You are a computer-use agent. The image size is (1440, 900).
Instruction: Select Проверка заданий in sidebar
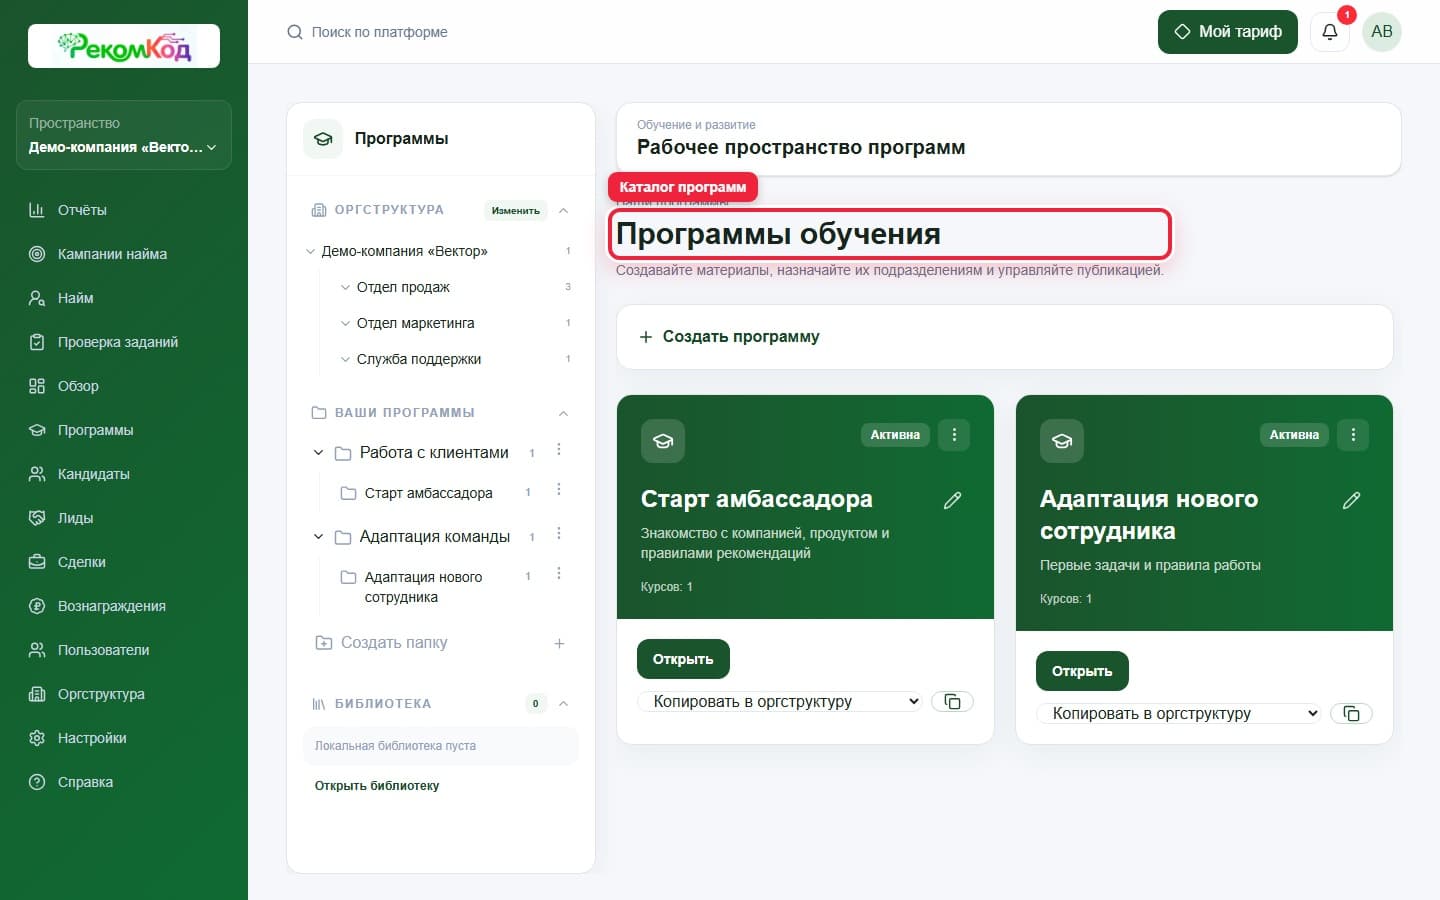pyautogui.click(x=118, y=342)
